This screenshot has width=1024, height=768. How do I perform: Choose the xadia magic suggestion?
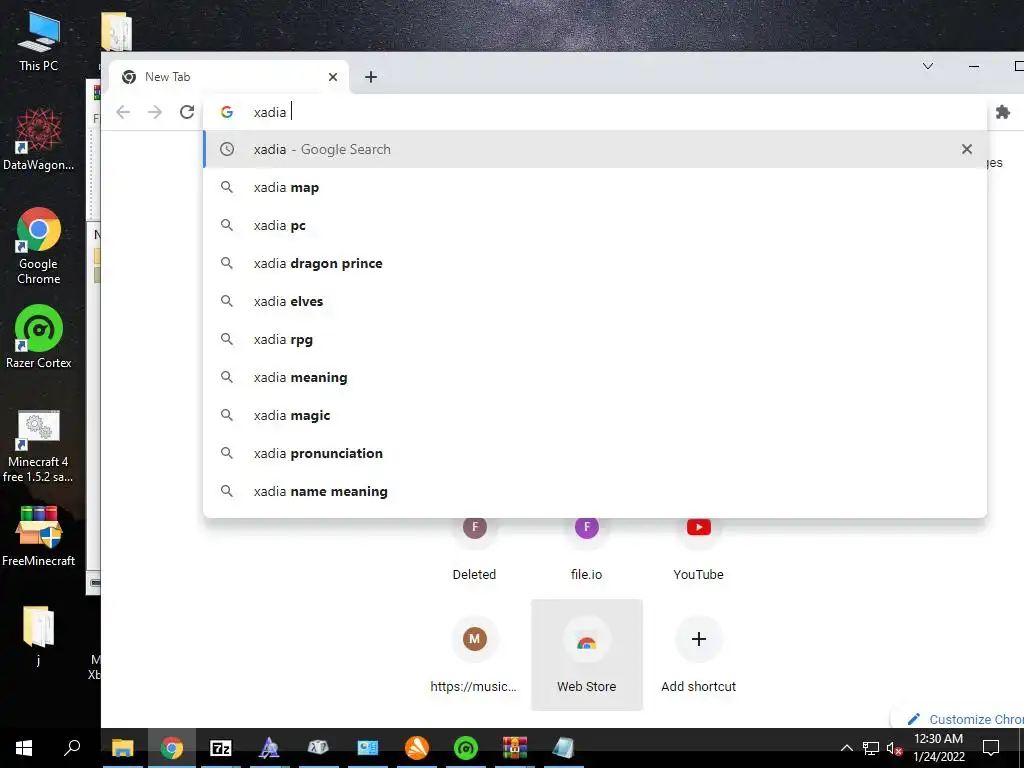pyautogui.click(x=594, y=415)
